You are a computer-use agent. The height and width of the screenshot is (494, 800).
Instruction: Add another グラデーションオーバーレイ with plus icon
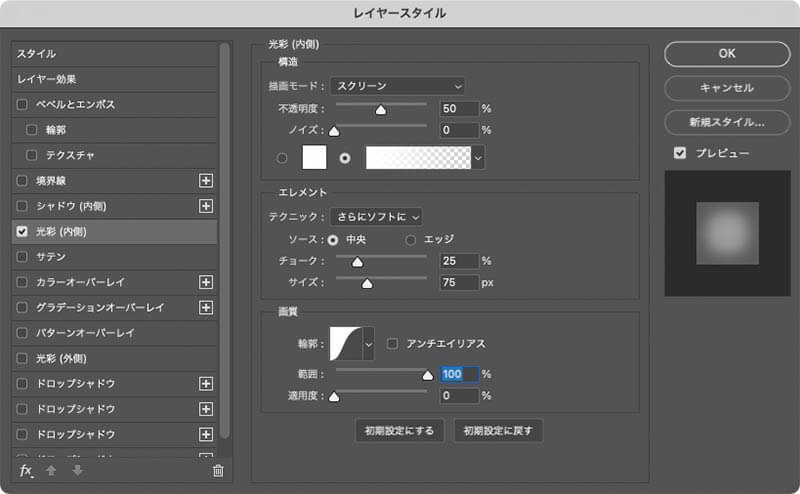pos(206,308)
